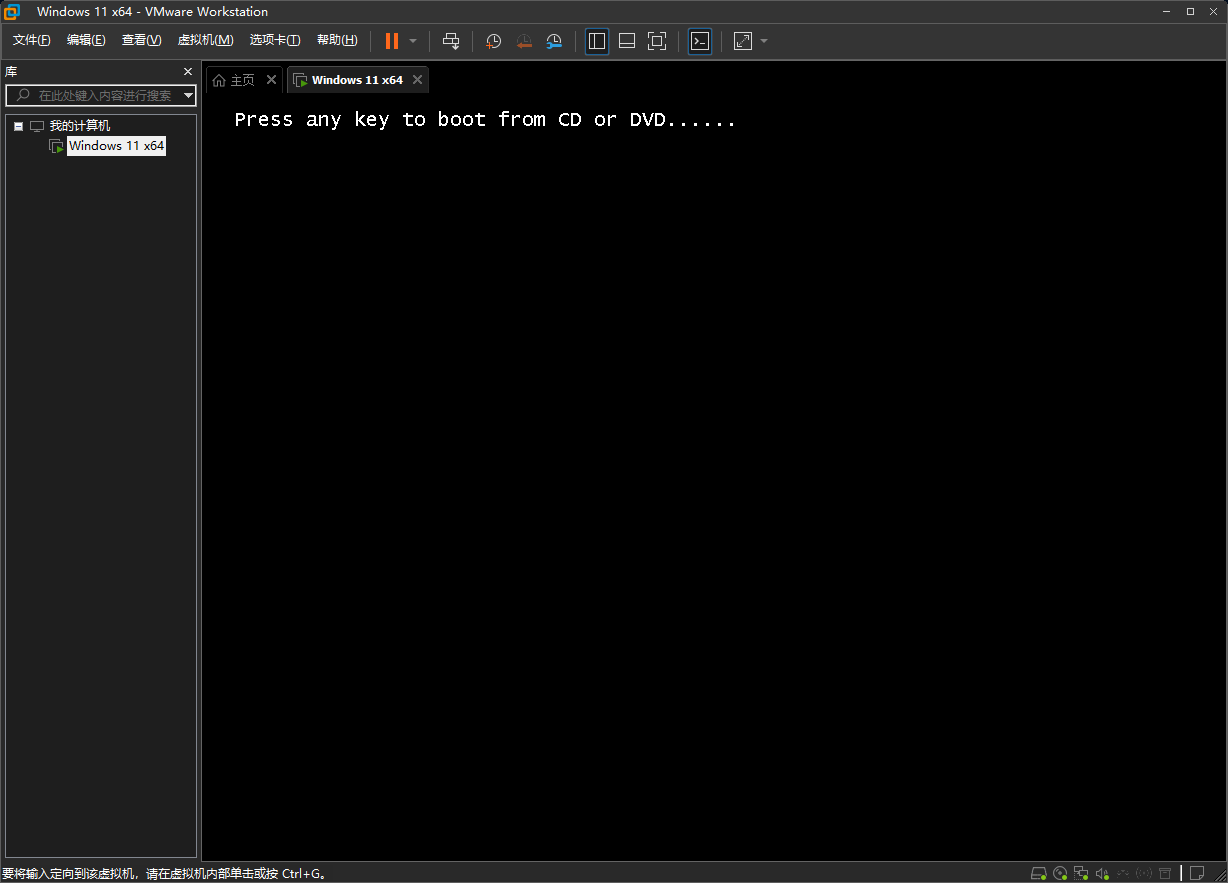1228x883 pixels.
Task: Close the 库 library panel
Action: tap(188, 72)
